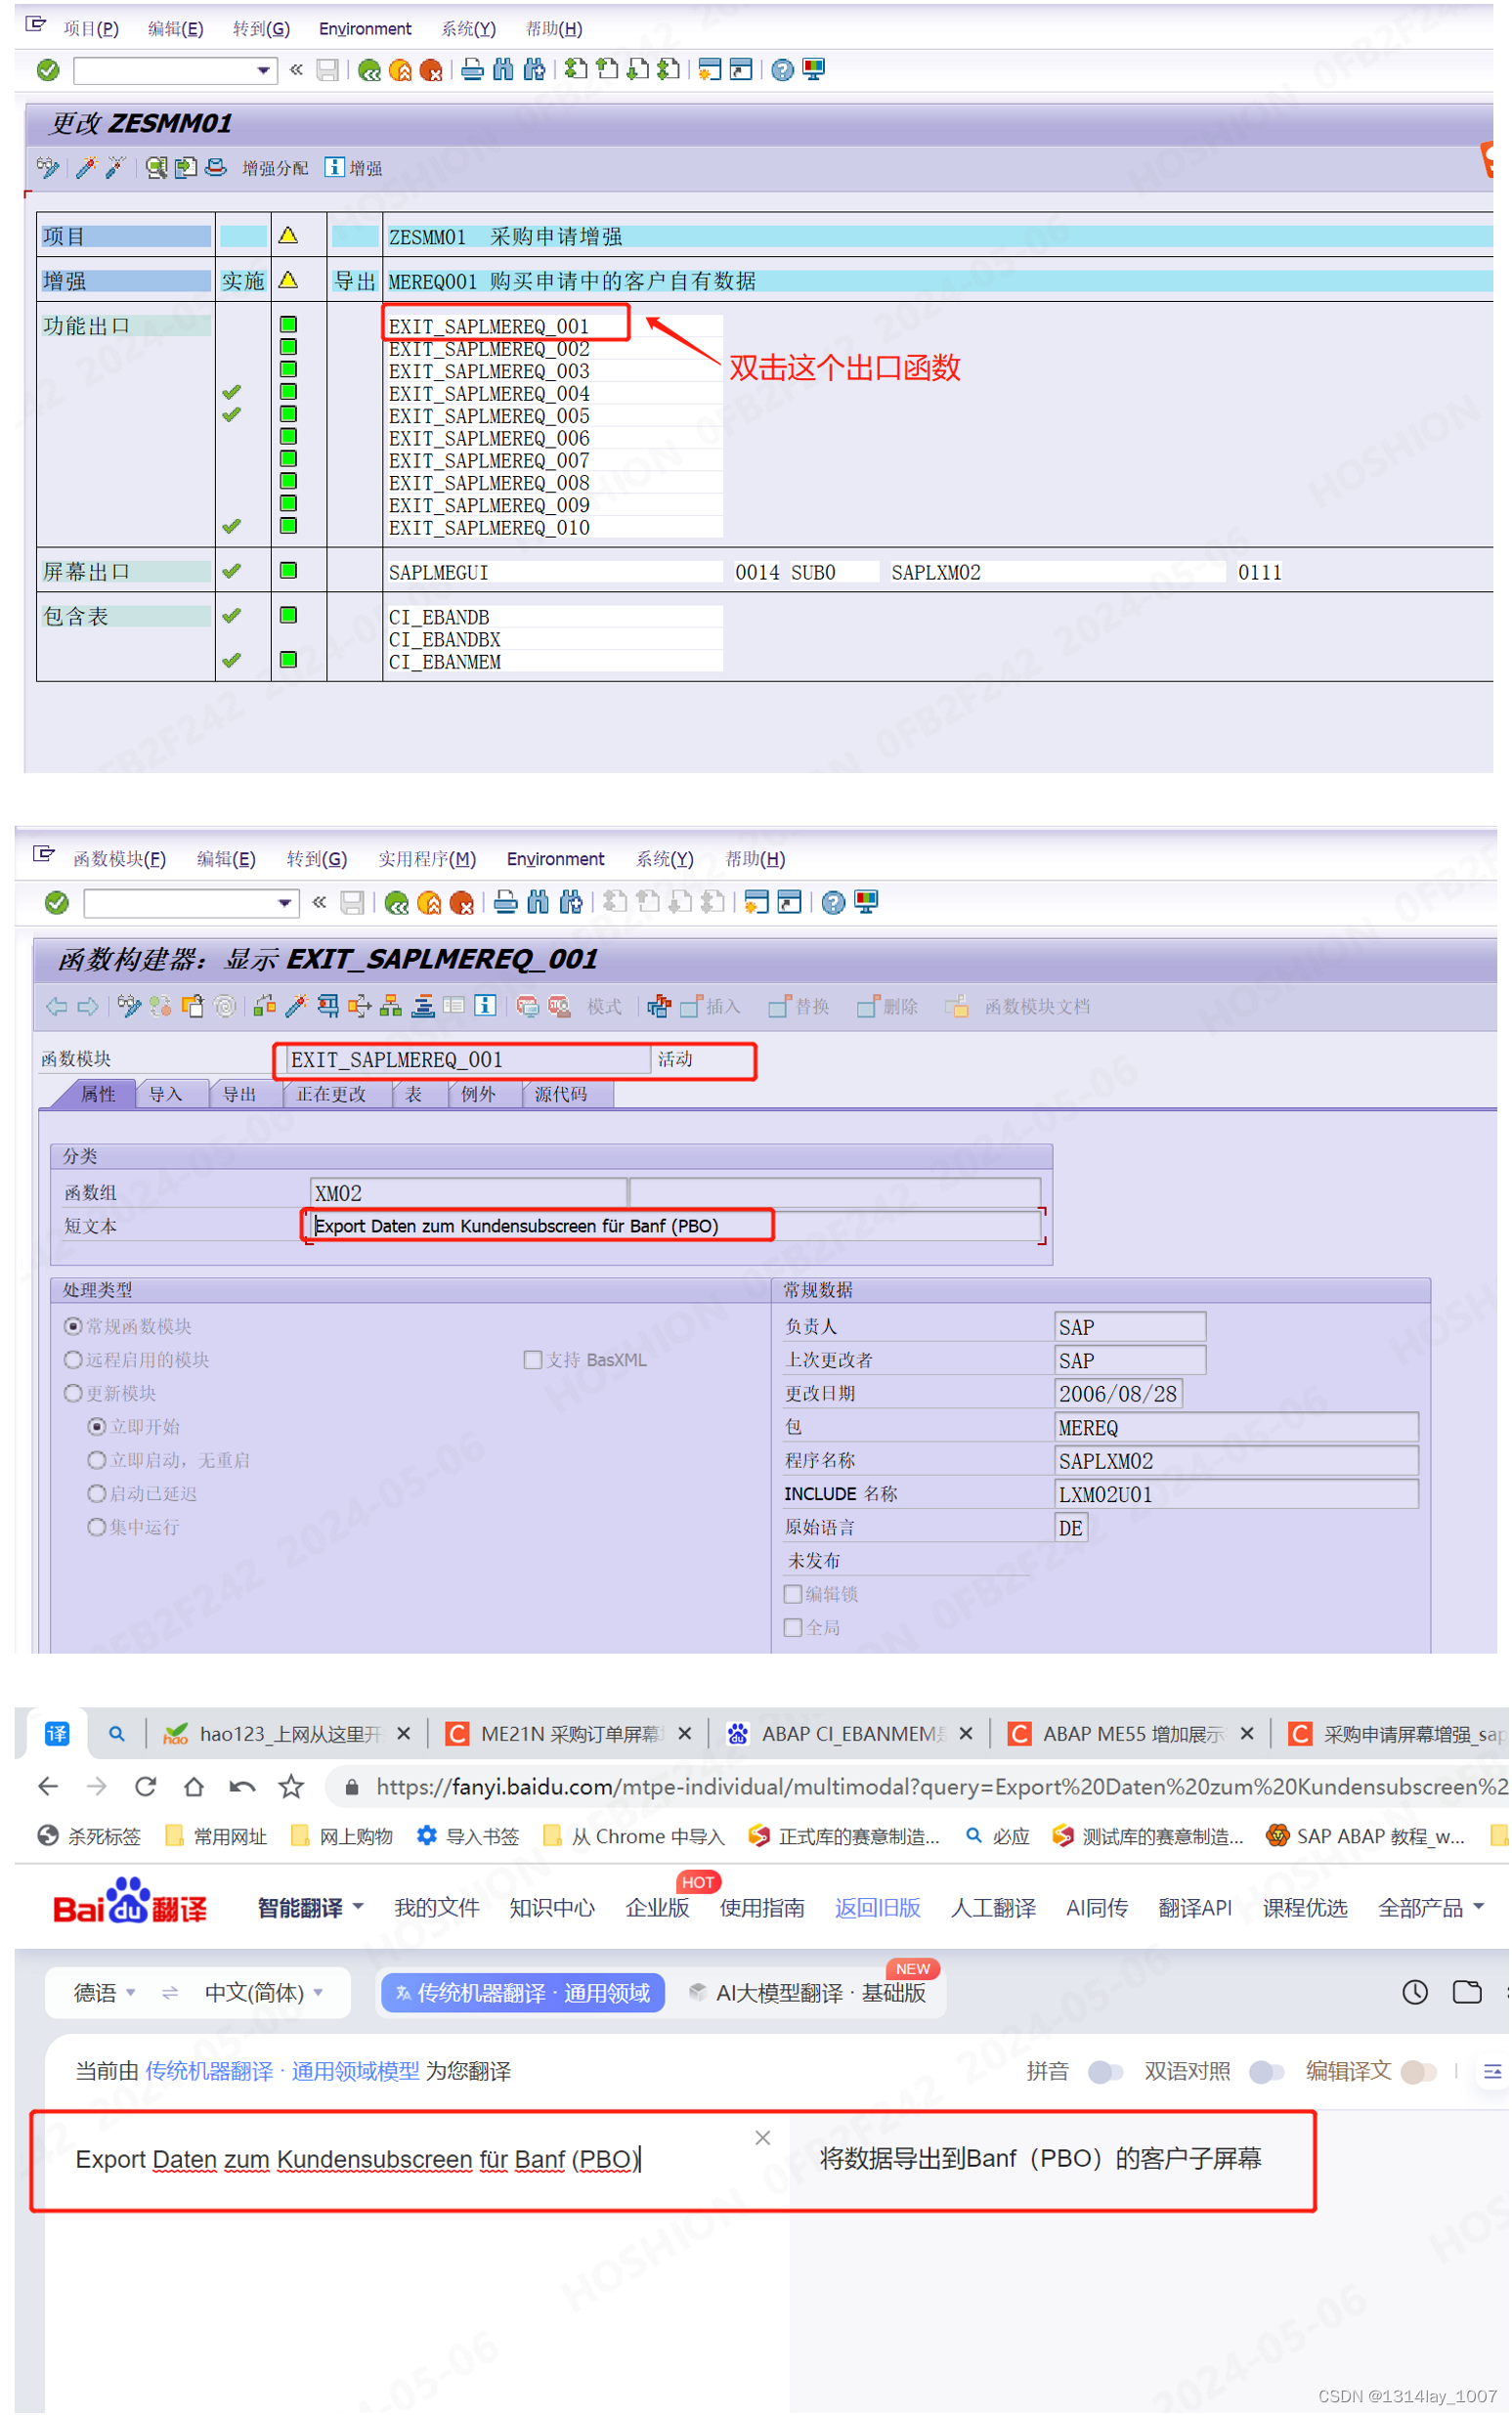The width and height of the screenshot is (1512, 2415).
Task: Click the Save icon in Function Builder toolbar
Action: [x=352, y=904]
